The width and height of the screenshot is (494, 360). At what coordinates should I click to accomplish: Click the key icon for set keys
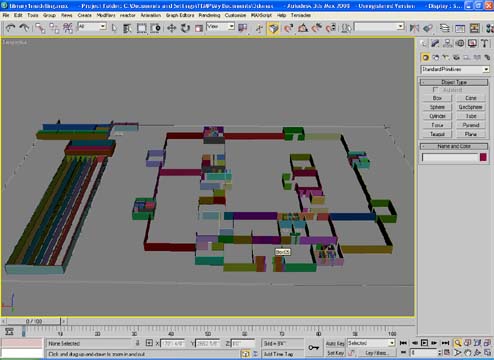click(313, 348)
